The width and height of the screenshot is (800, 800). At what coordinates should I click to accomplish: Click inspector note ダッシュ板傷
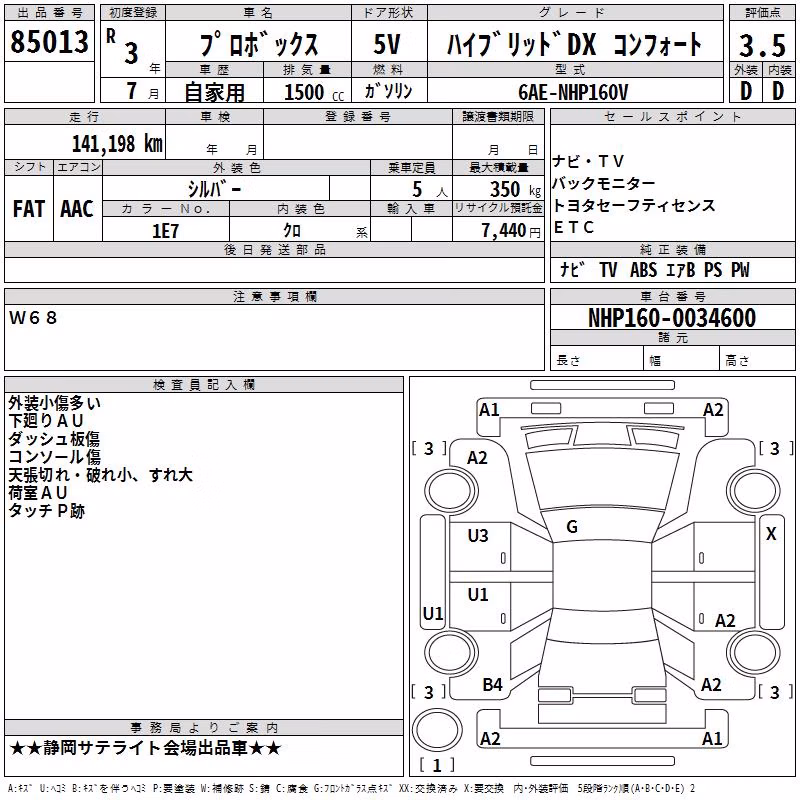tap(54, 439)
